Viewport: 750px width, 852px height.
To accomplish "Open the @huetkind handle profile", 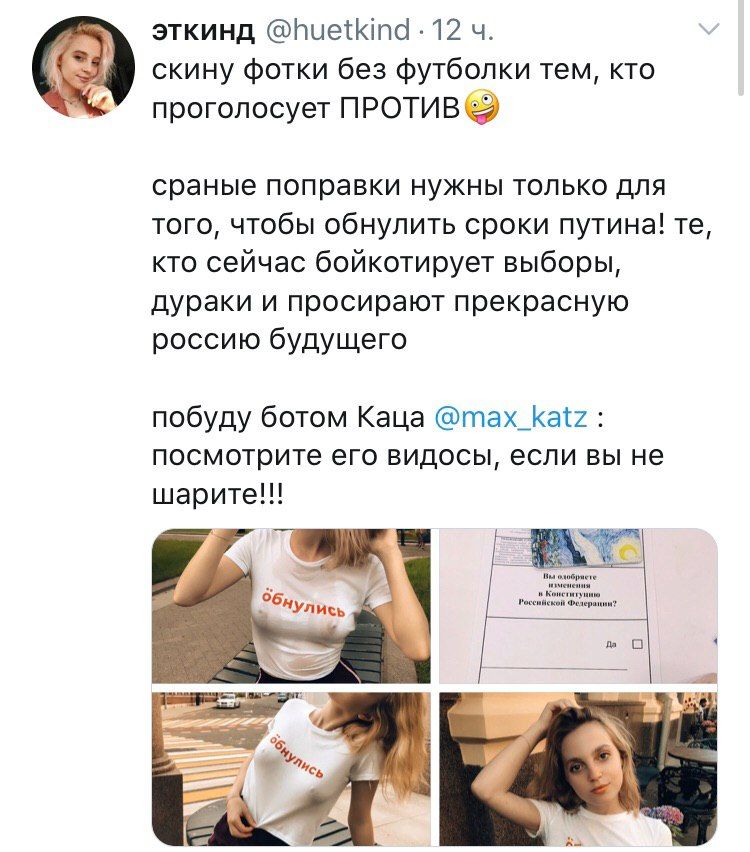I will click(x=338, y=29).
